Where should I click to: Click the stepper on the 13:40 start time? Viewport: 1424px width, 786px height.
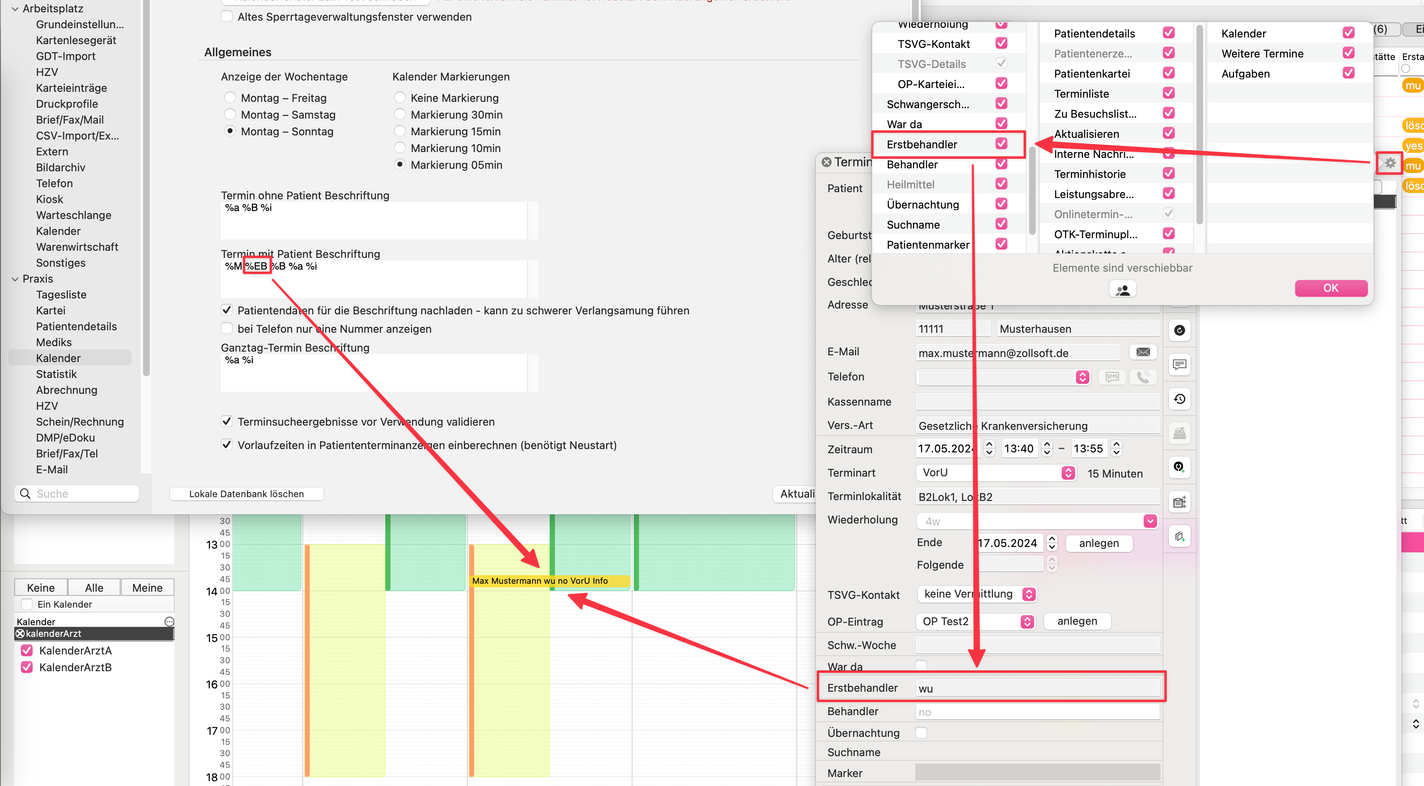pos(1047,449)
